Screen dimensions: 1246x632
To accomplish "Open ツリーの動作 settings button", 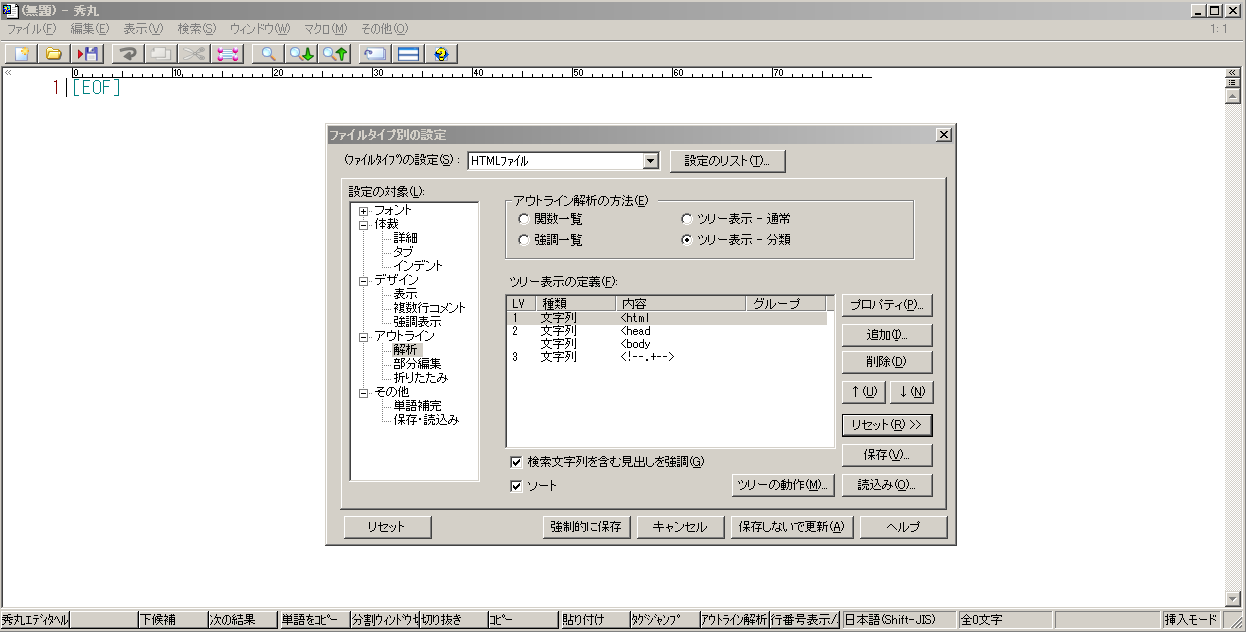I will (x=784, y=485).
